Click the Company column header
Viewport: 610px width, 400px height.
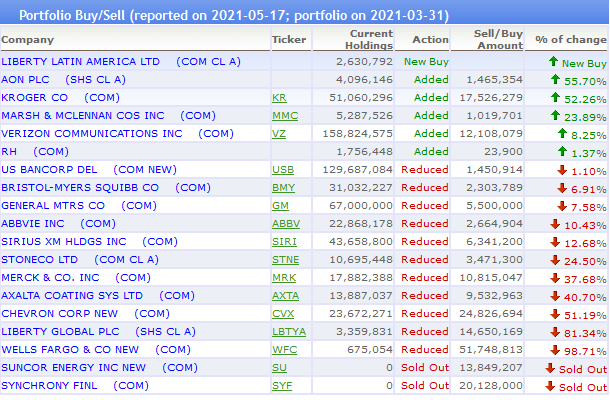(x=27, y=40)
